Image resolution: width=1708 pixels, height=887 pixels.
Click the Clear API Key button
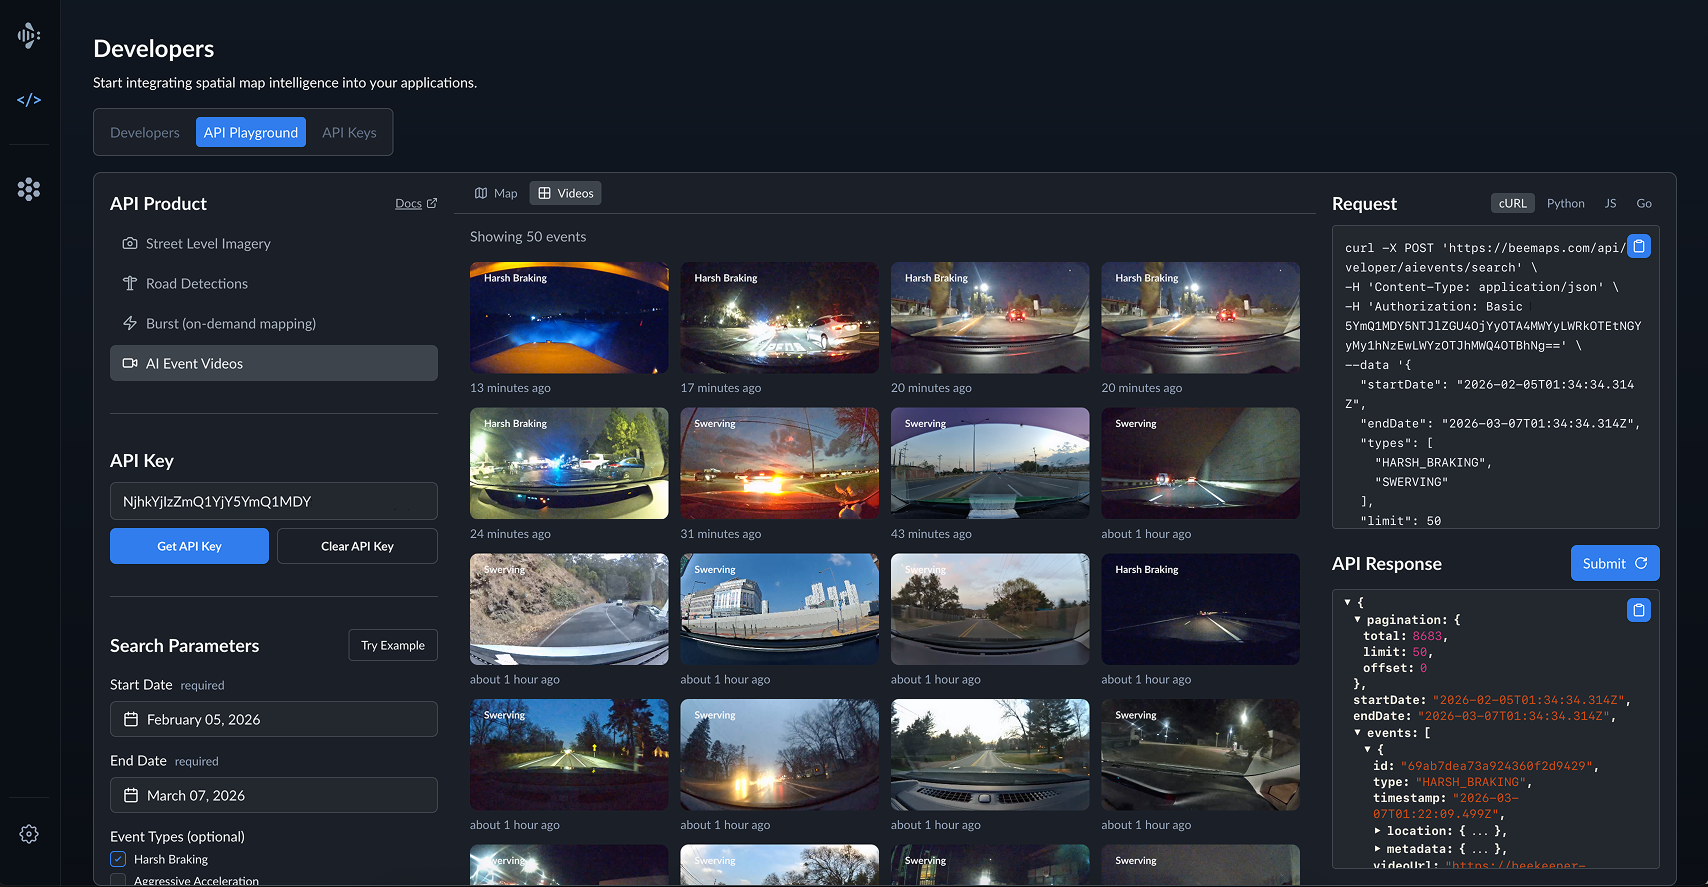tap(357, 546)
